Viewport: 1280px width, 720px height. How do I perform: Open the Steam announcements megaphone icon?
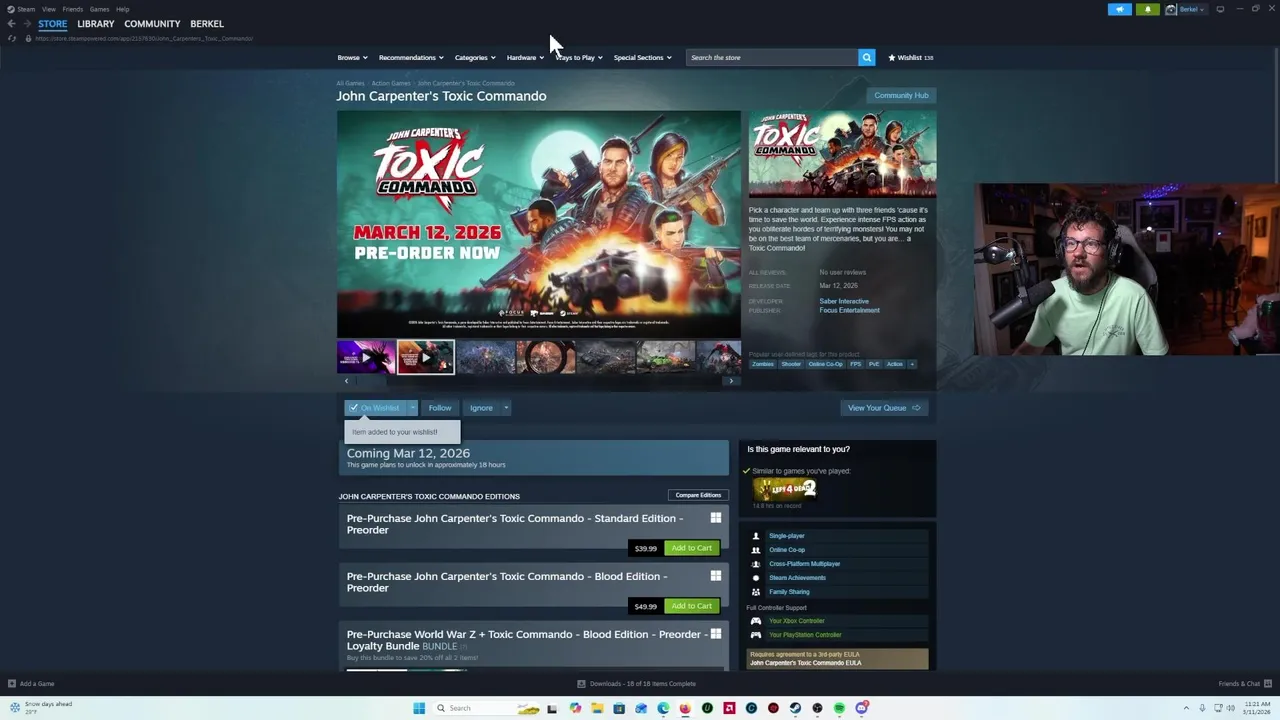coord(1119,9)
